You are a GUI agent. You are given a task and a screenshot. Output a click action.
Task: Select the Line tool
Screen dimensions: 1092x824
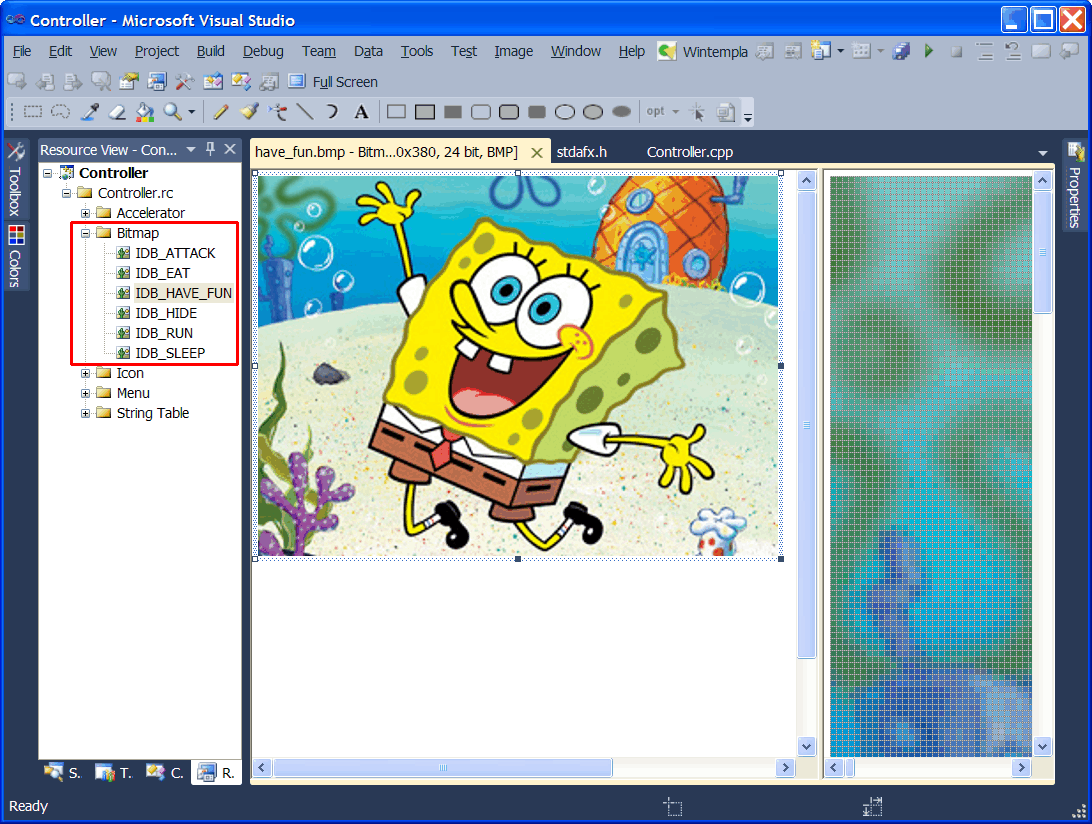[305, 111]
